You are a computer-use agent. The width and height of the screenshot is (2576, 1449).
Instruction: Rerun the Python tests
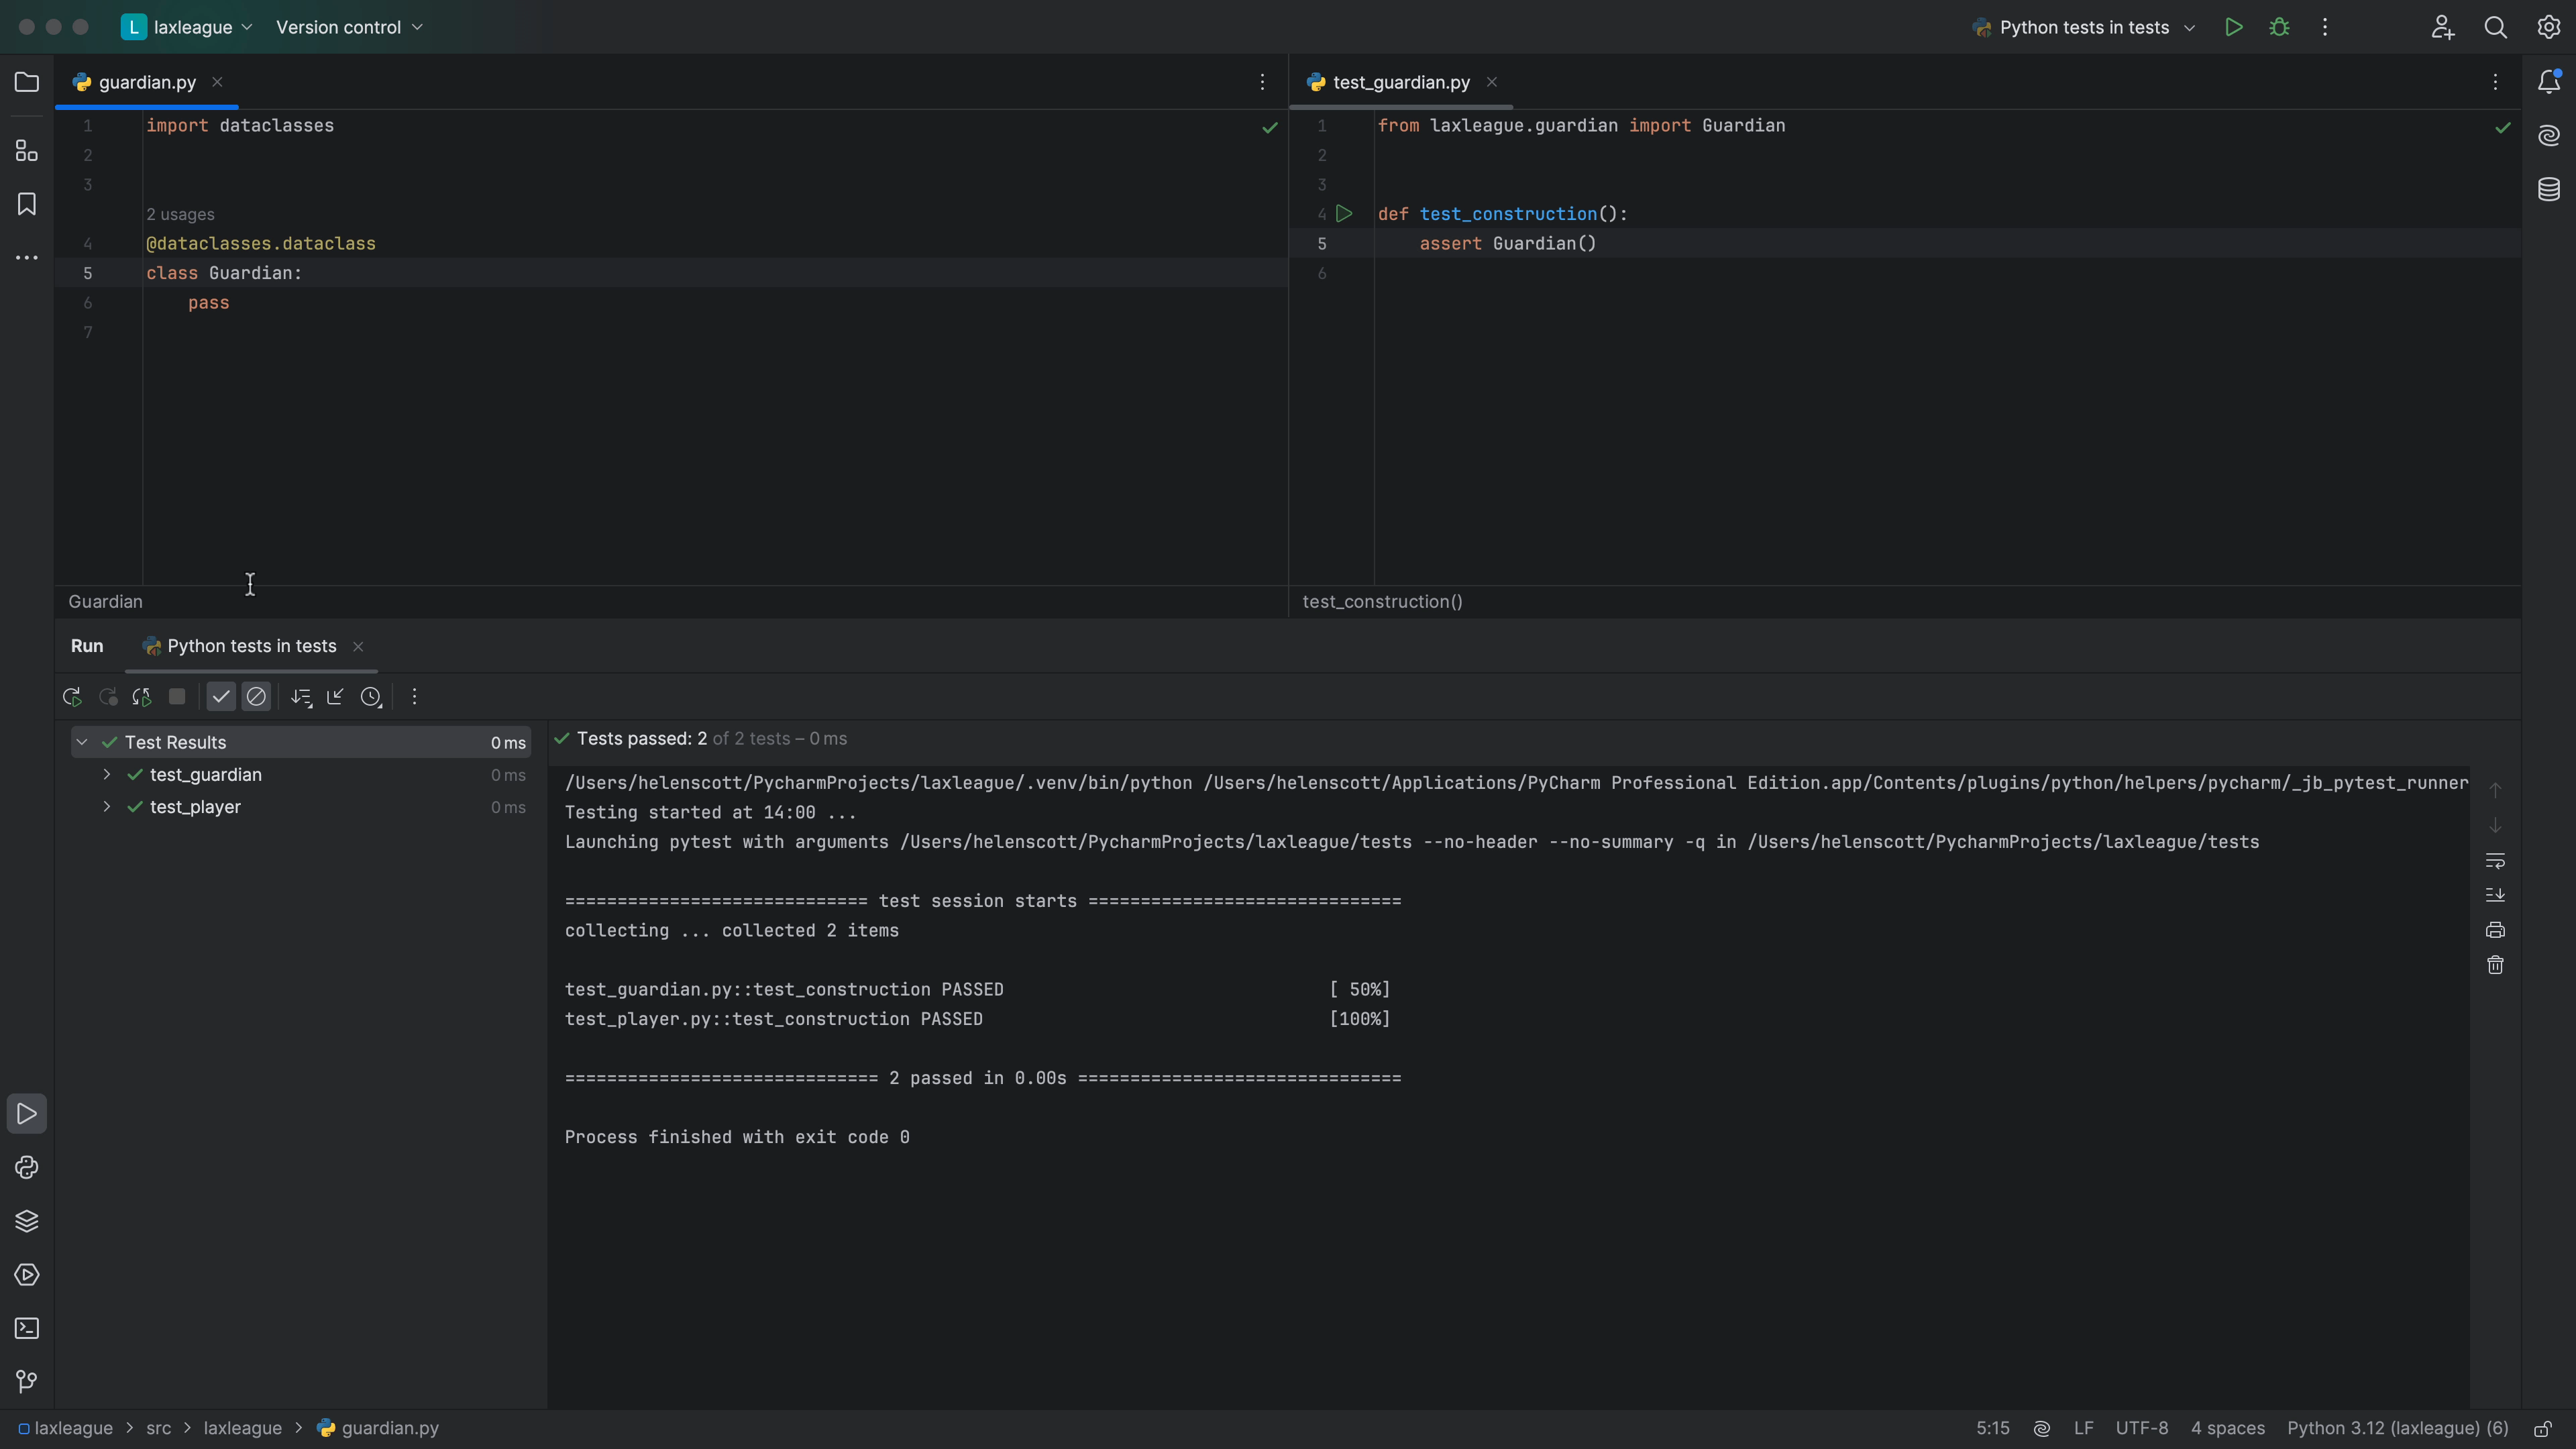click(71, 697)
